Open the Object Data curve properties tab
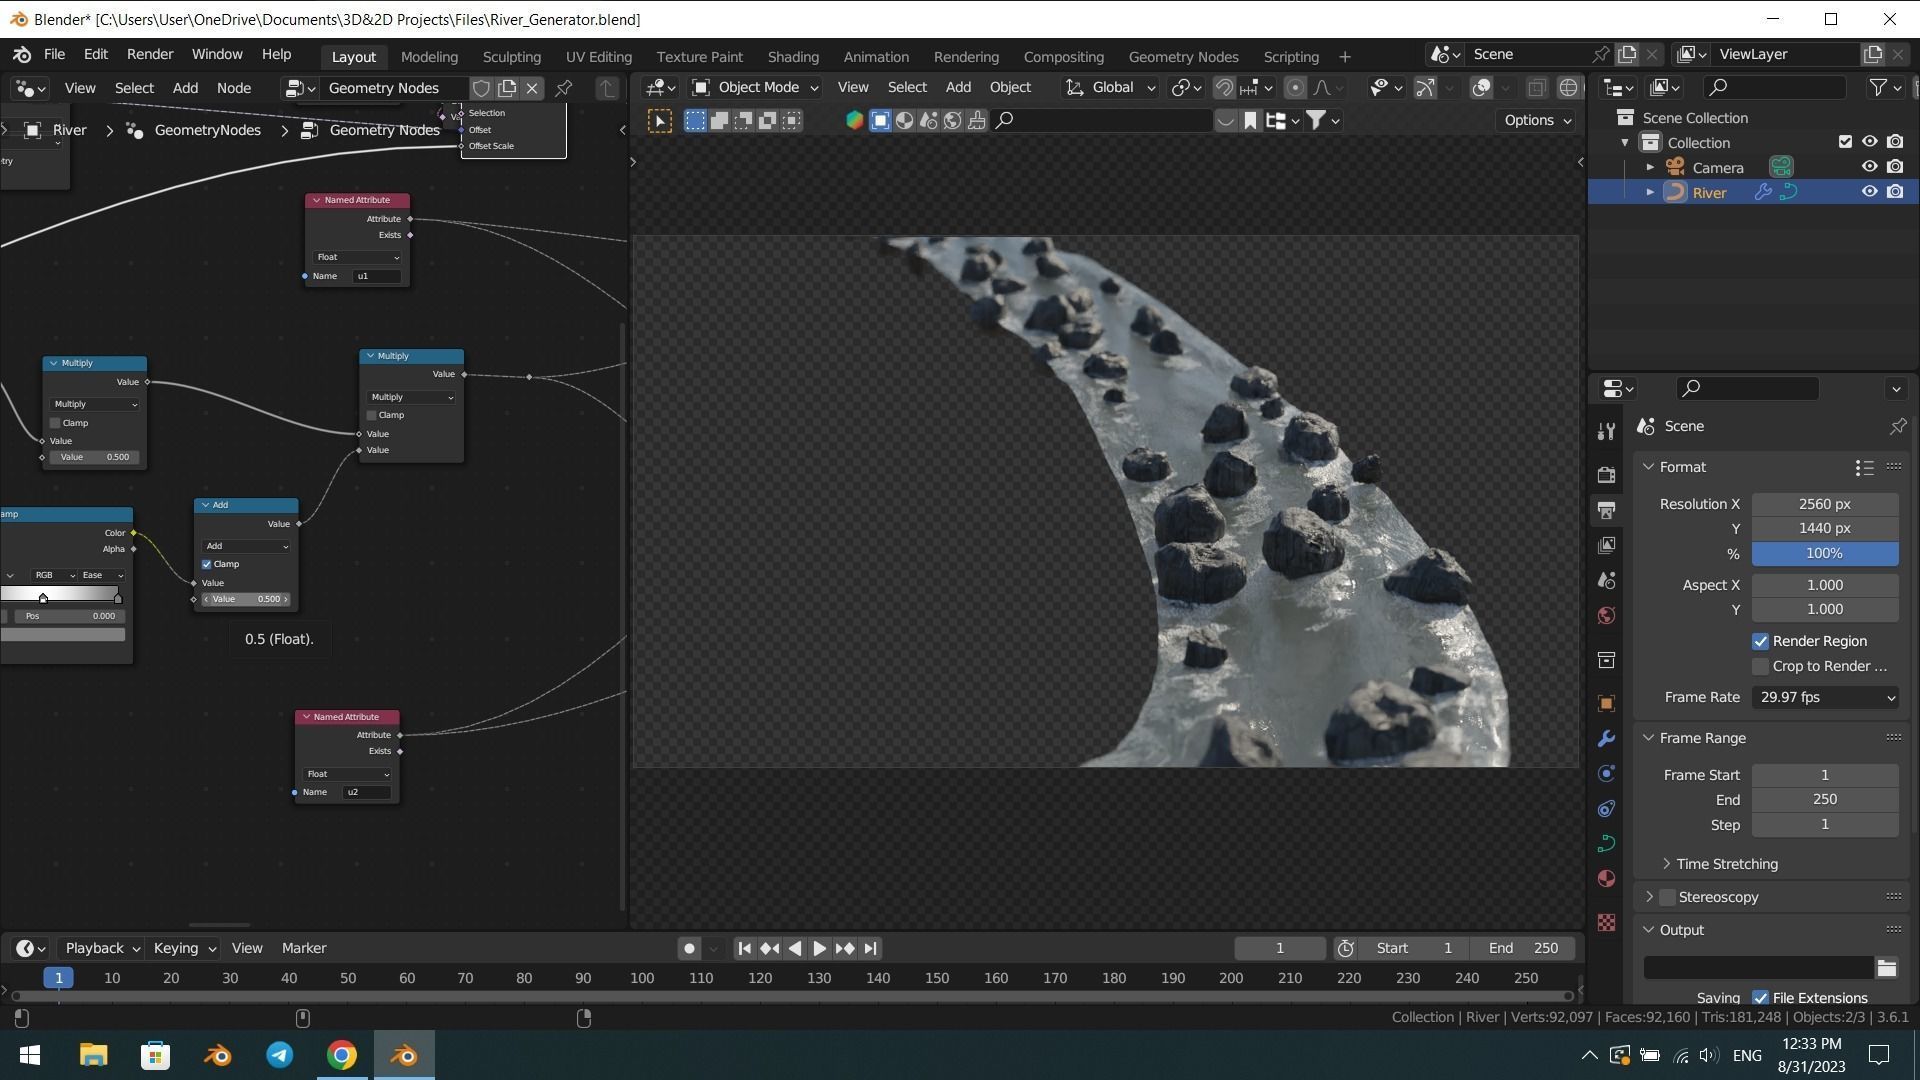Screen dimensions: 1920x1080 [1606, 844]
